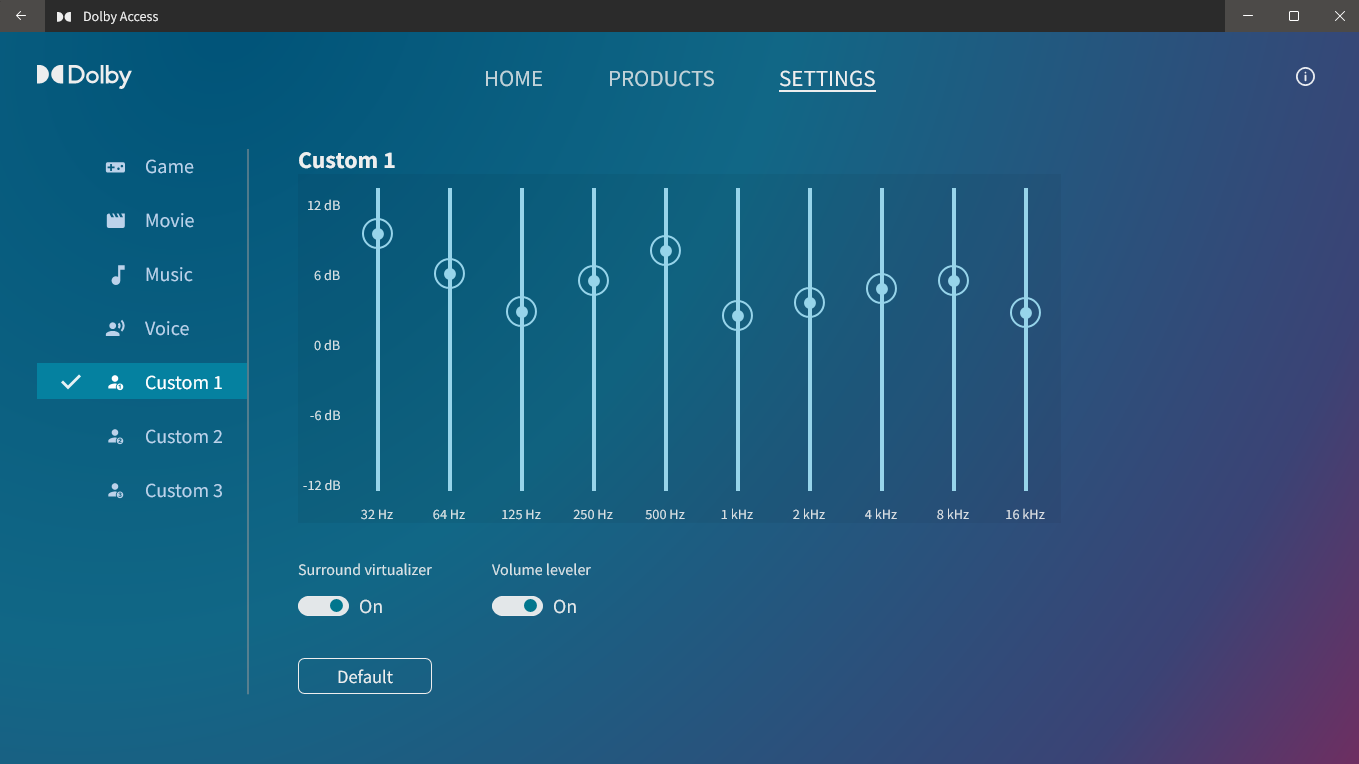Switch to the SETTINGS tab
The height and width of the screenshot is (764, 1359).
tap(827, 79)
